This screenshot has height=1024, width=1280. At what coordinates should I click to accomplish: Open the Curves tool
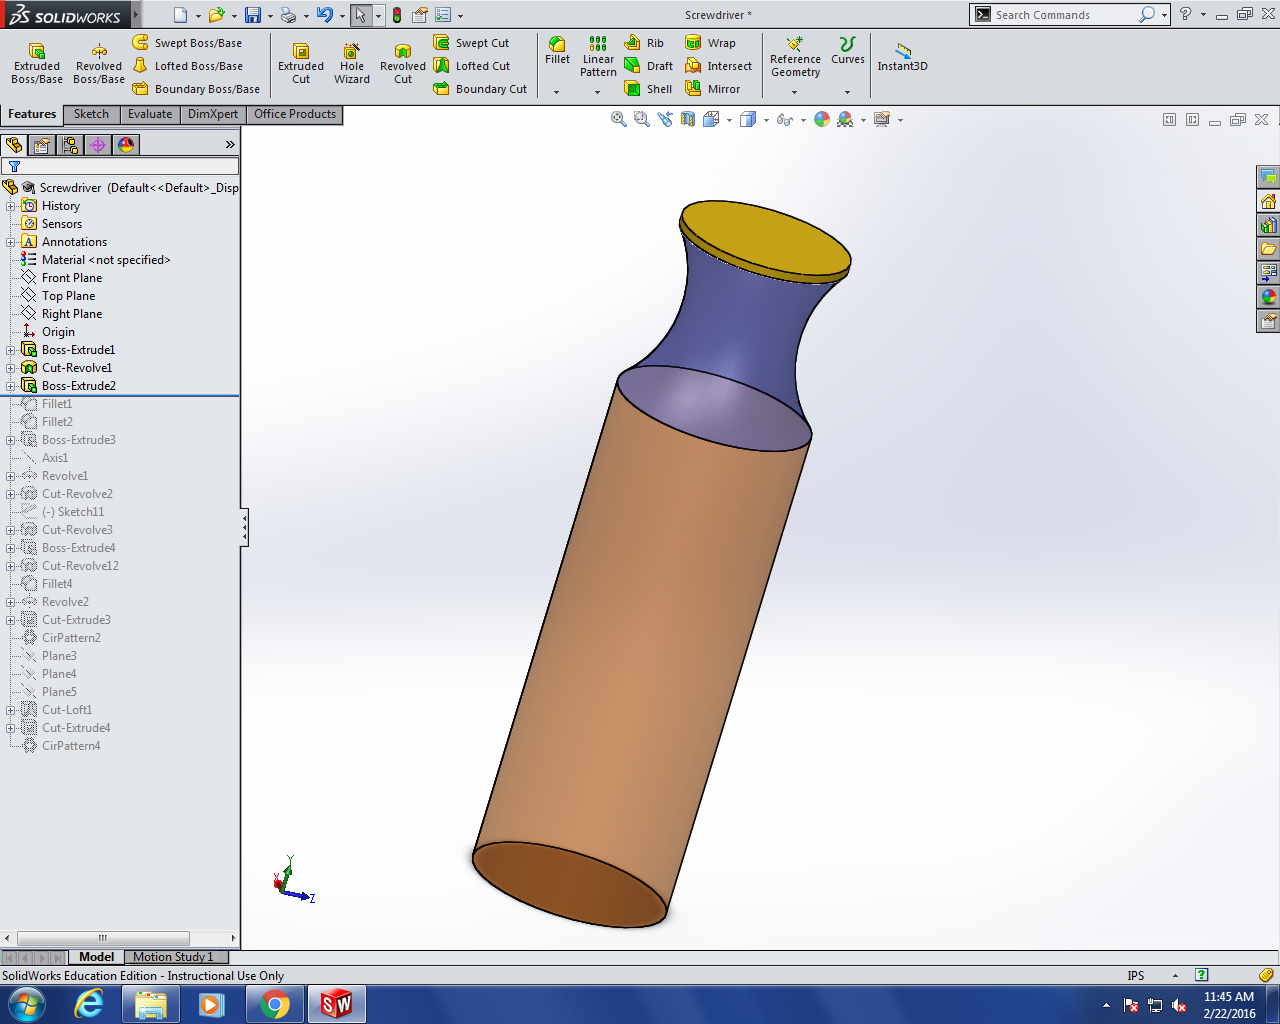pos(848,51)
